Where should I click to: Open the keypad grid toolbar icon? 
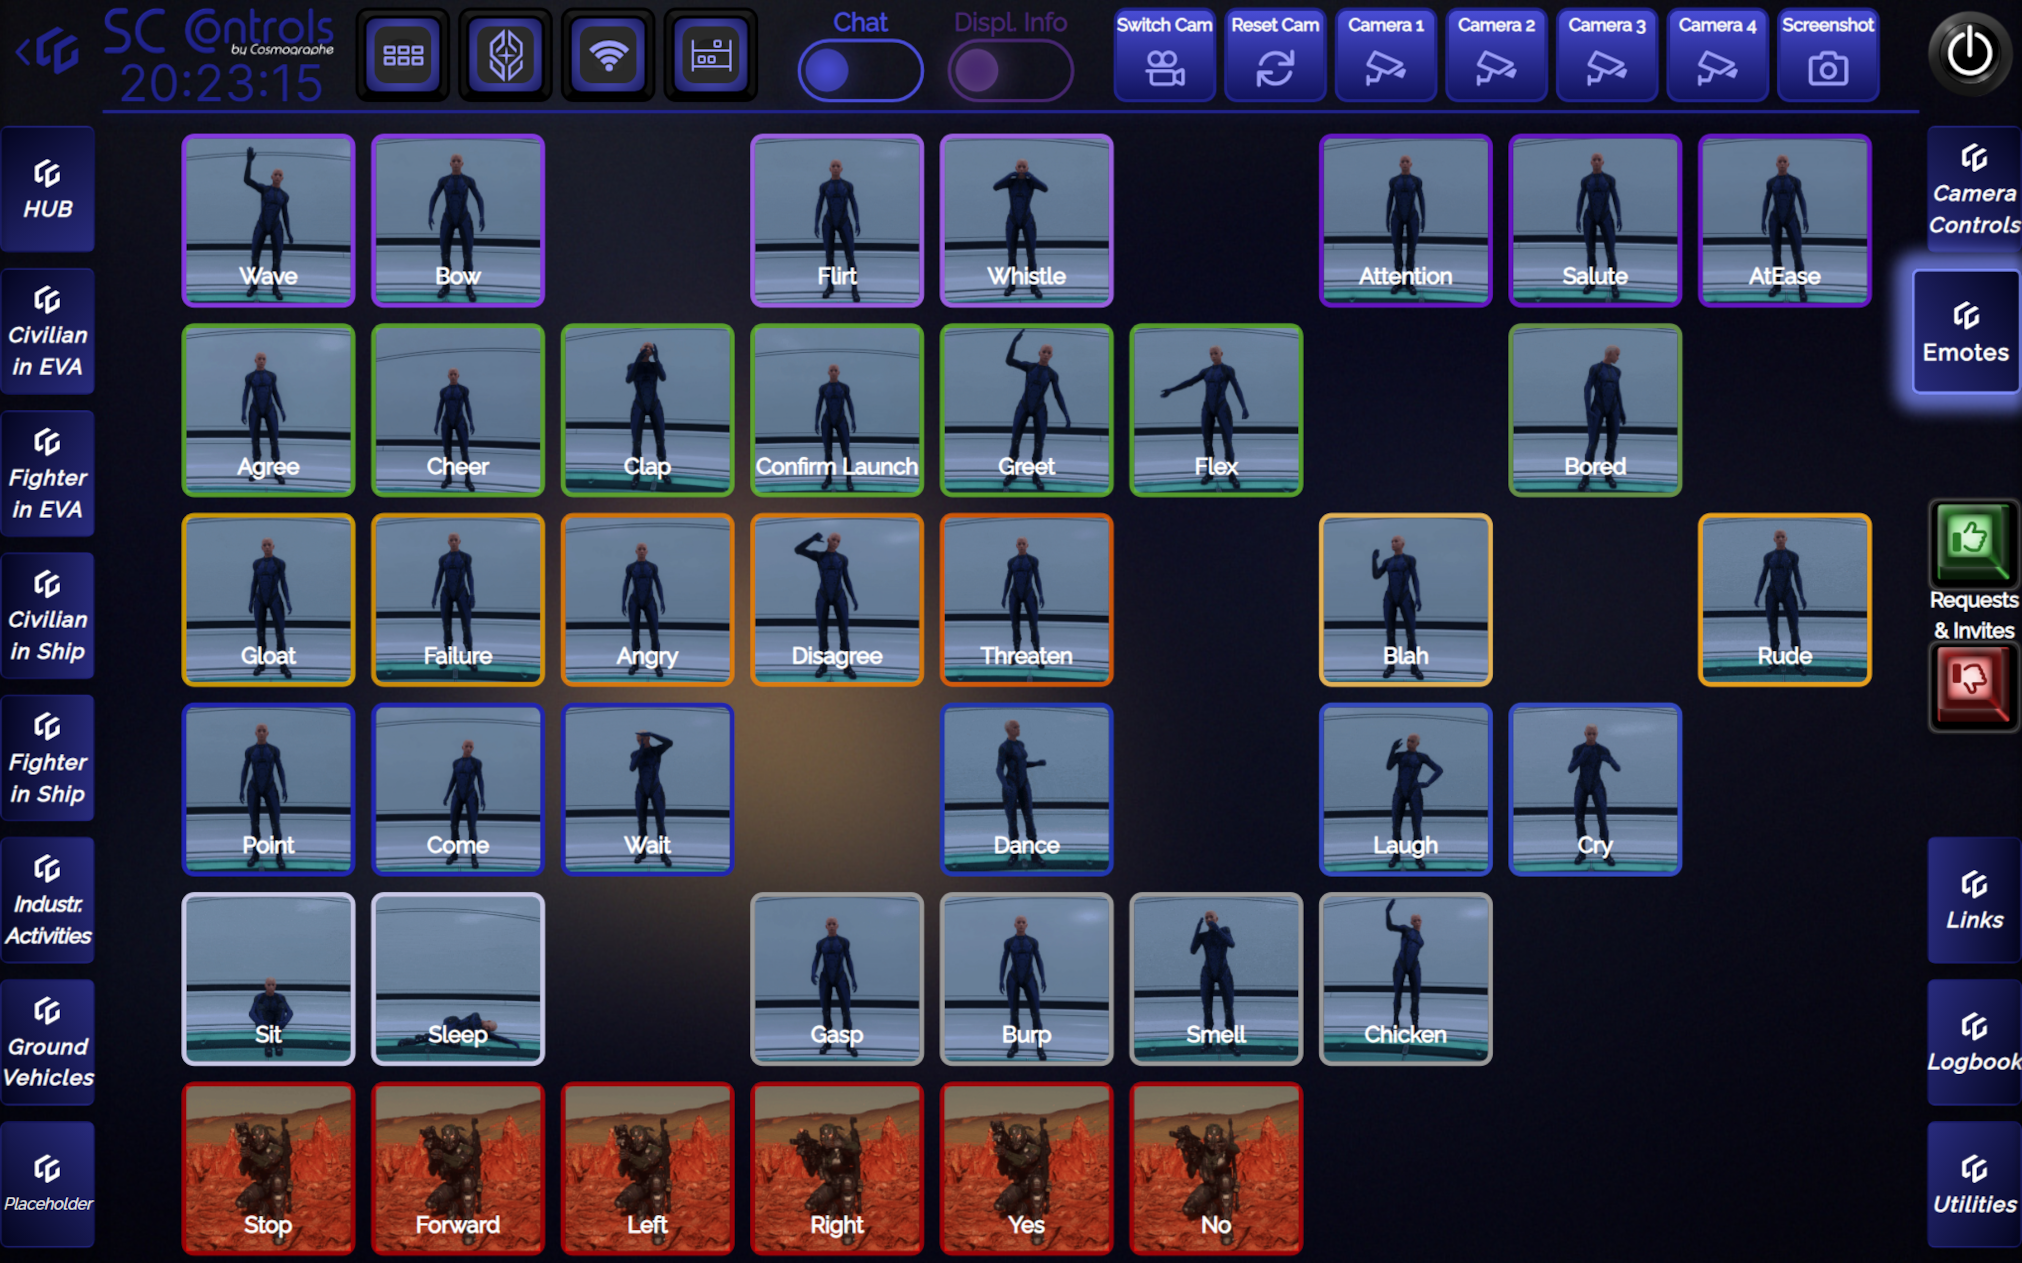click(x=403, y=55)
